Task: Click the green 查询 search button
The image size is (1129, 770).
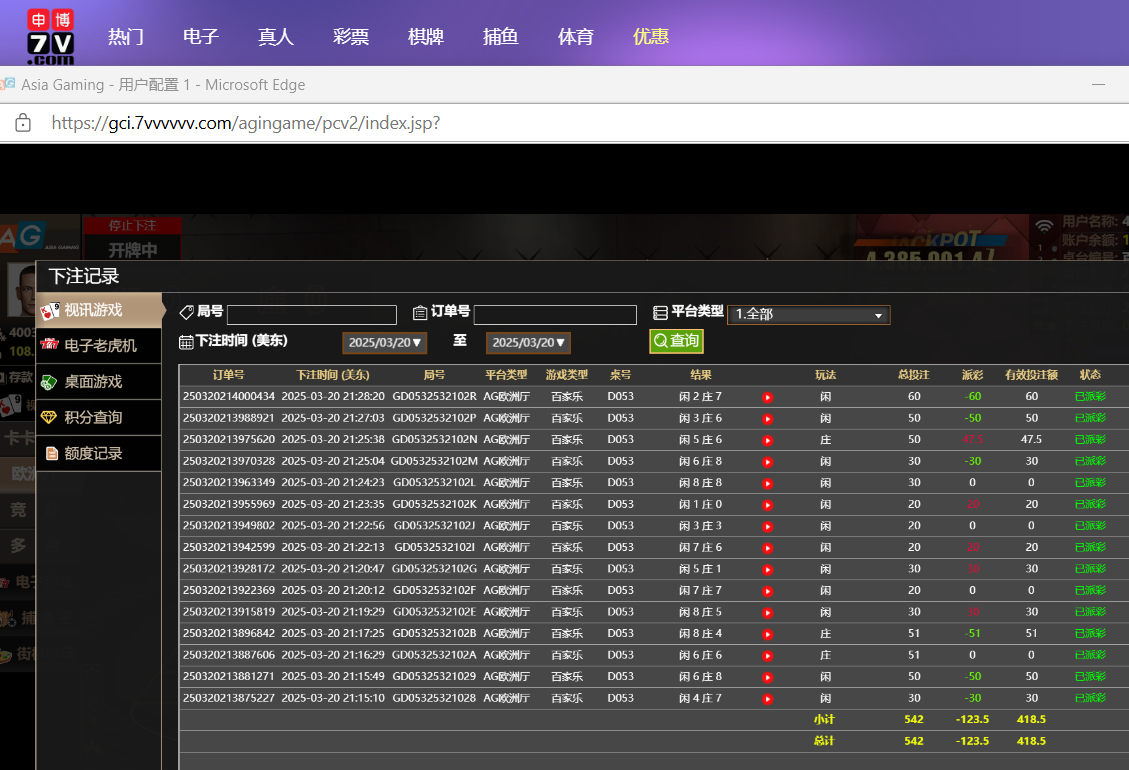Action: point(676,341)
